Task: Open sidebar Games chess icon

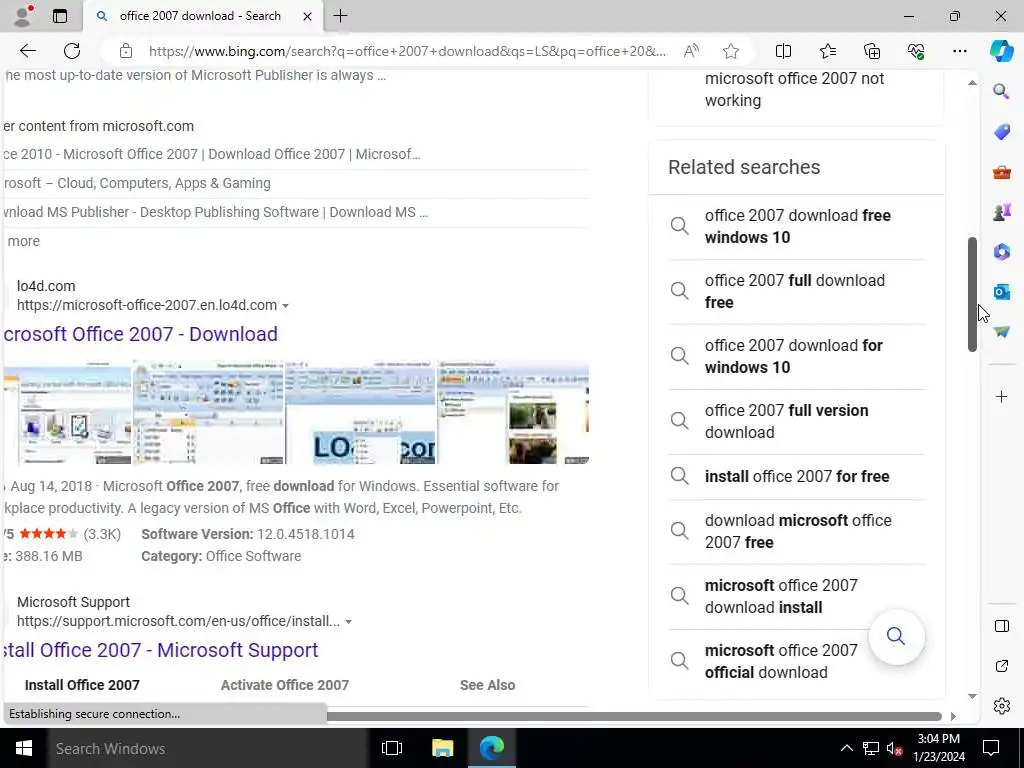Action: pyautogui.click(x=1001, y=212)
